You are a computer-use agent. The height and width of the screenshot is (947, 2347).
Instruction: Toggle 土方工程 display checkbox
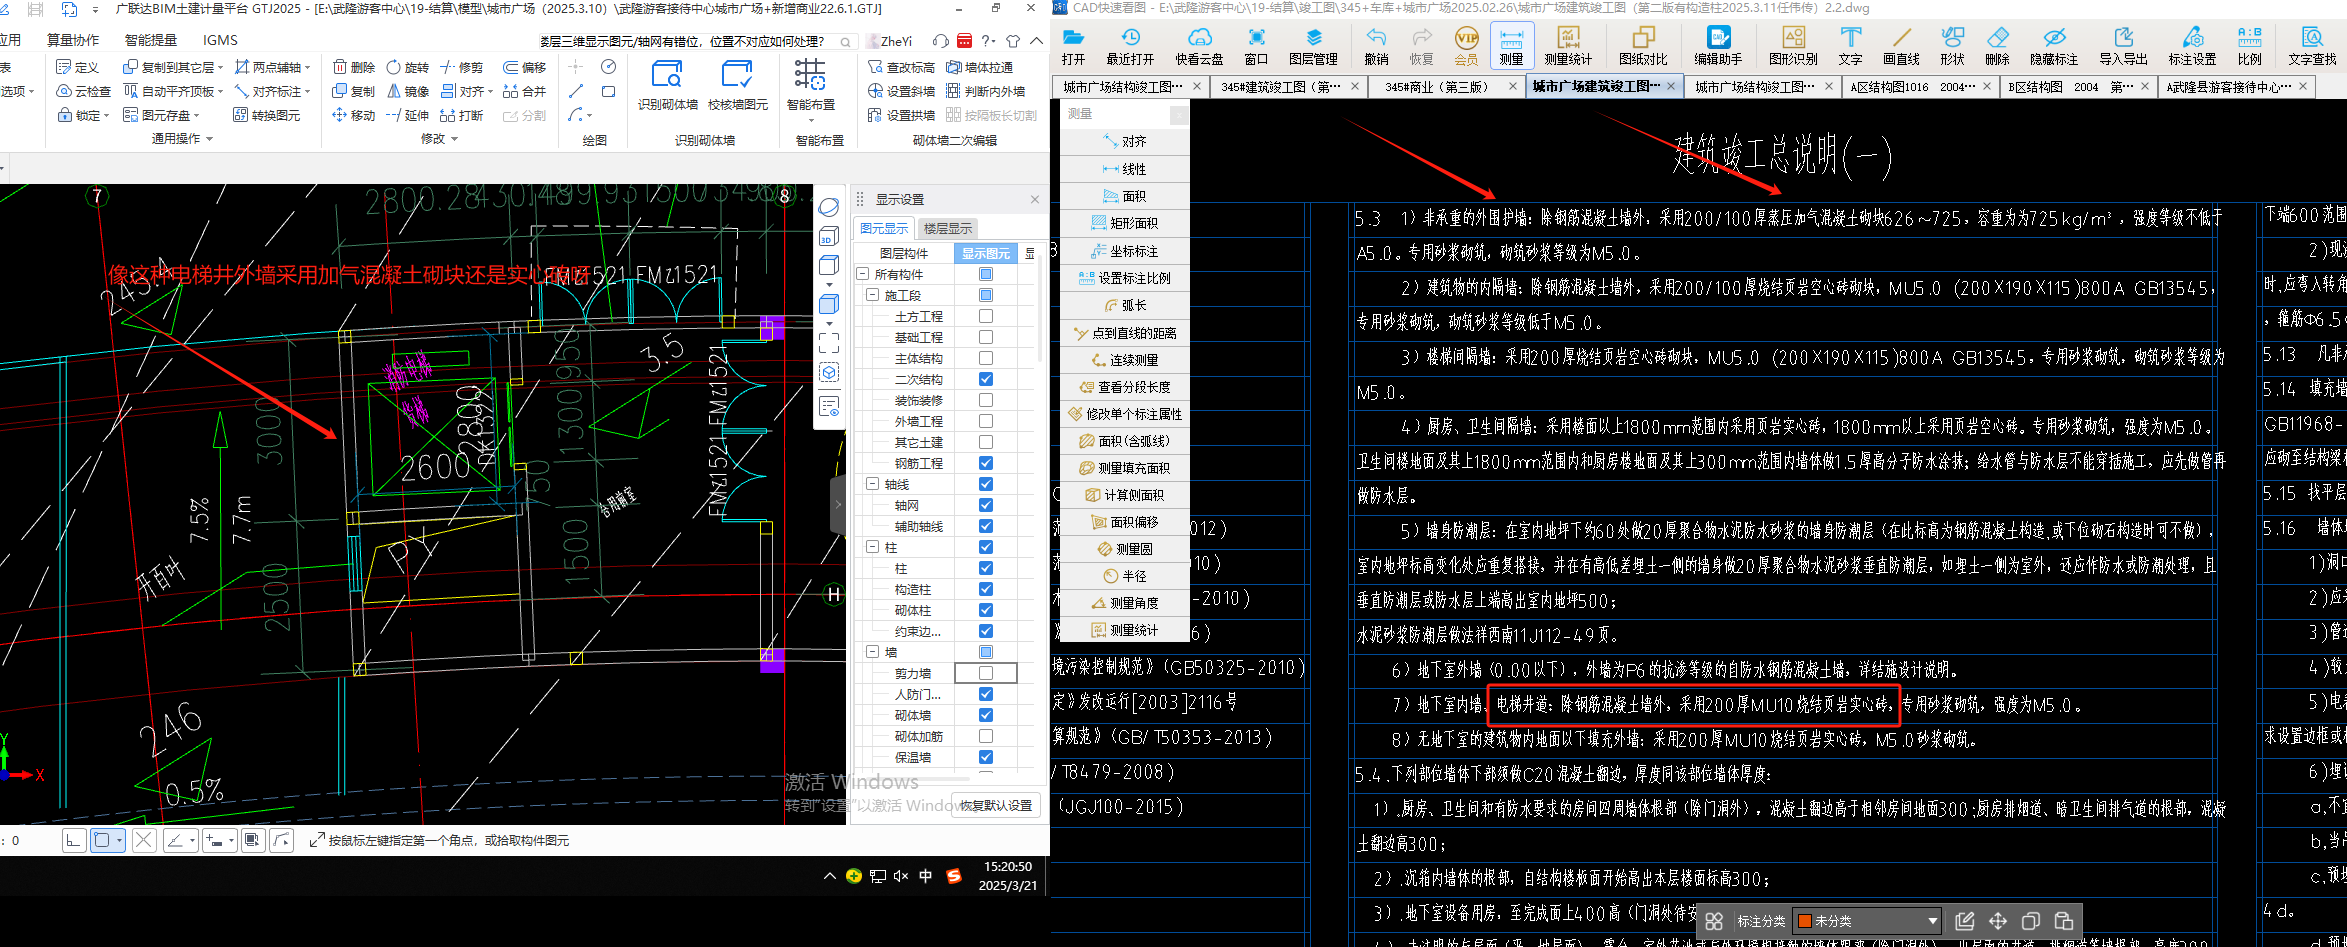tap(986, 316)
